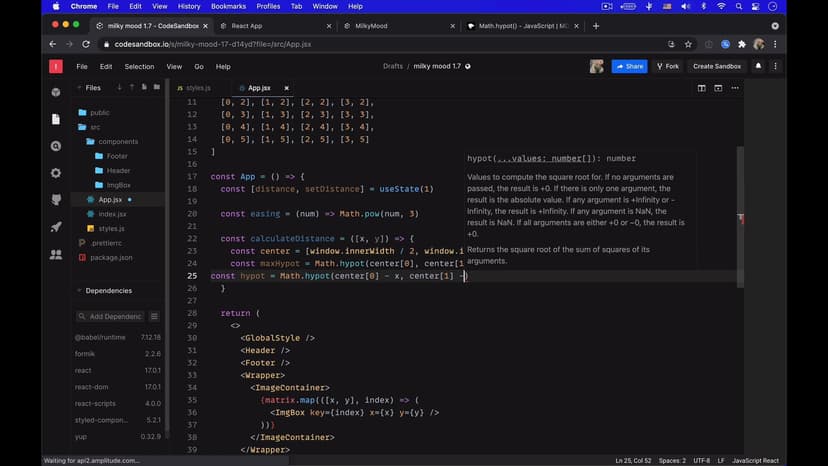Open the Selection menu

coord(139,66)
